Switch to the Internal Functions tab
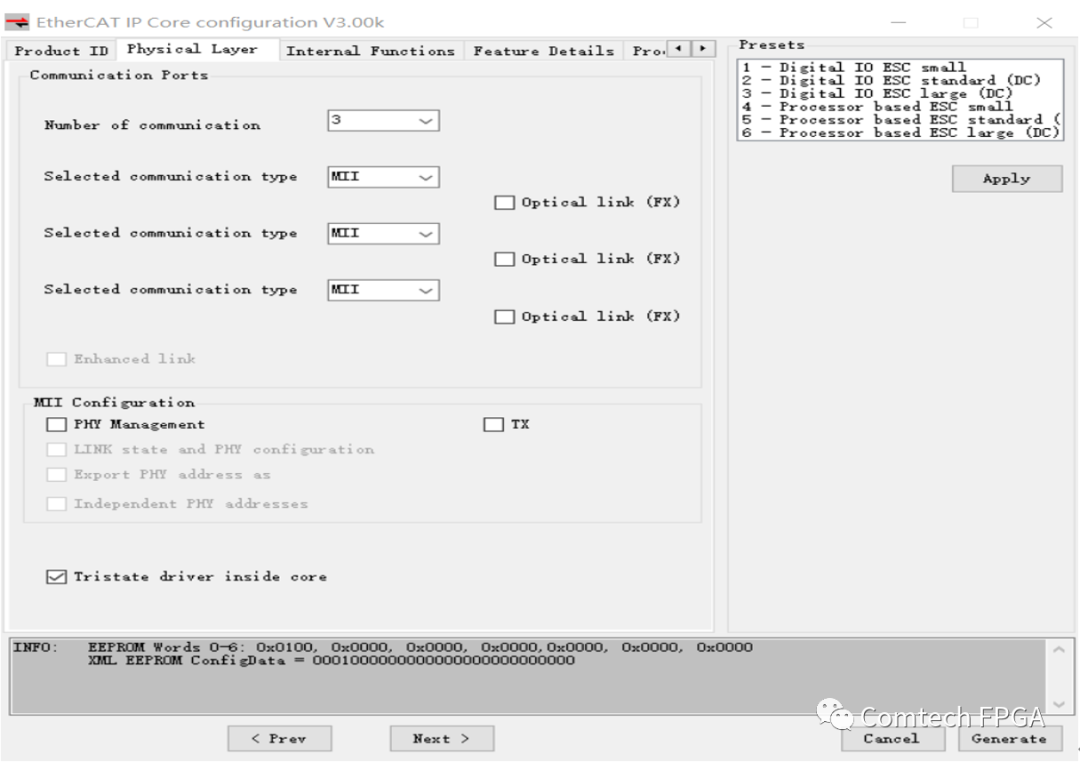The height and width of the screenshot is (762, 1080). (371, 50)
